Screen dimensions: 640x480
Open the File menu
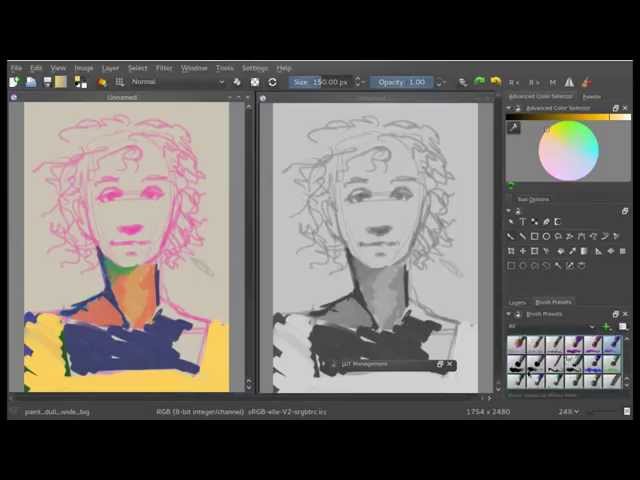[16, 68]
